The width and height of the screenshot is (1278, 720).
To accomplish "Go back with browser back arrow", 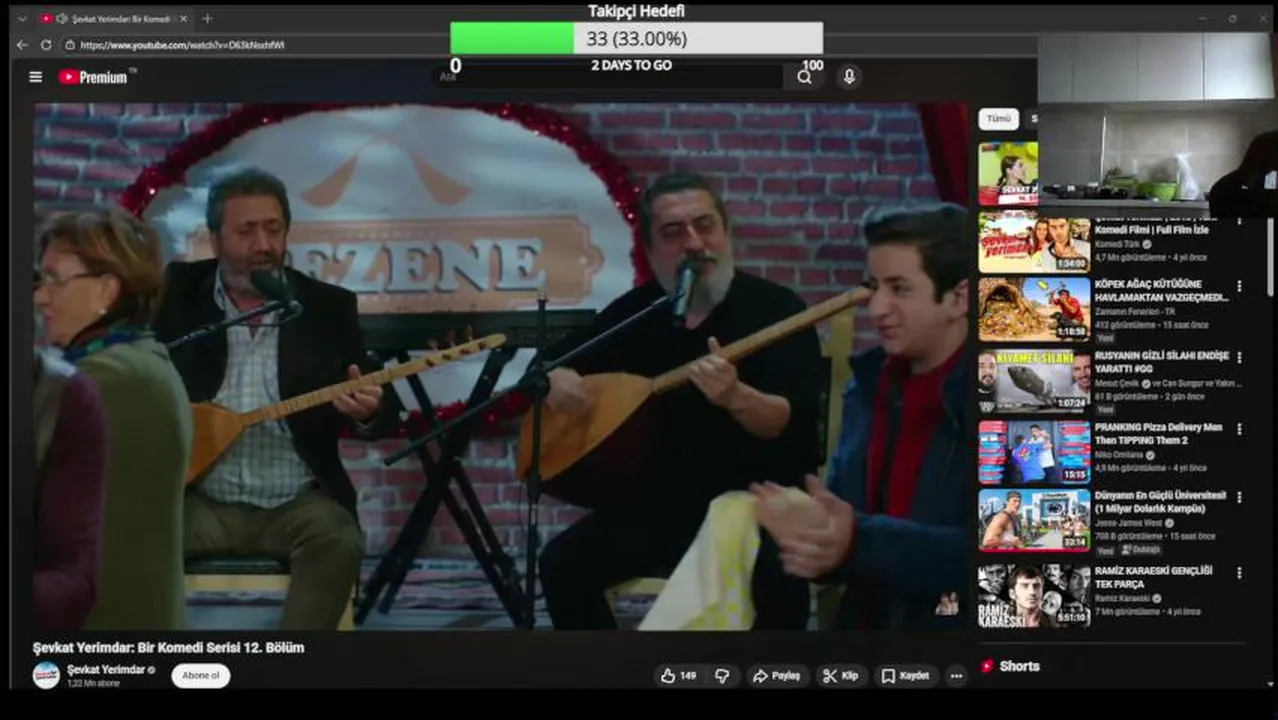I will click(x=22, y=45).
